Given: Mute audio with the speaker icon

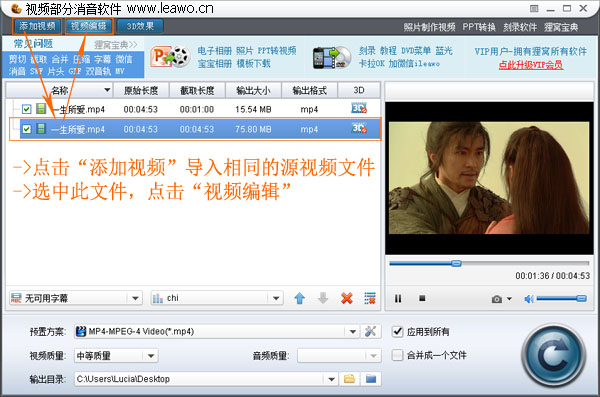Looking at the screenshot, I should (x=529, y=299).
